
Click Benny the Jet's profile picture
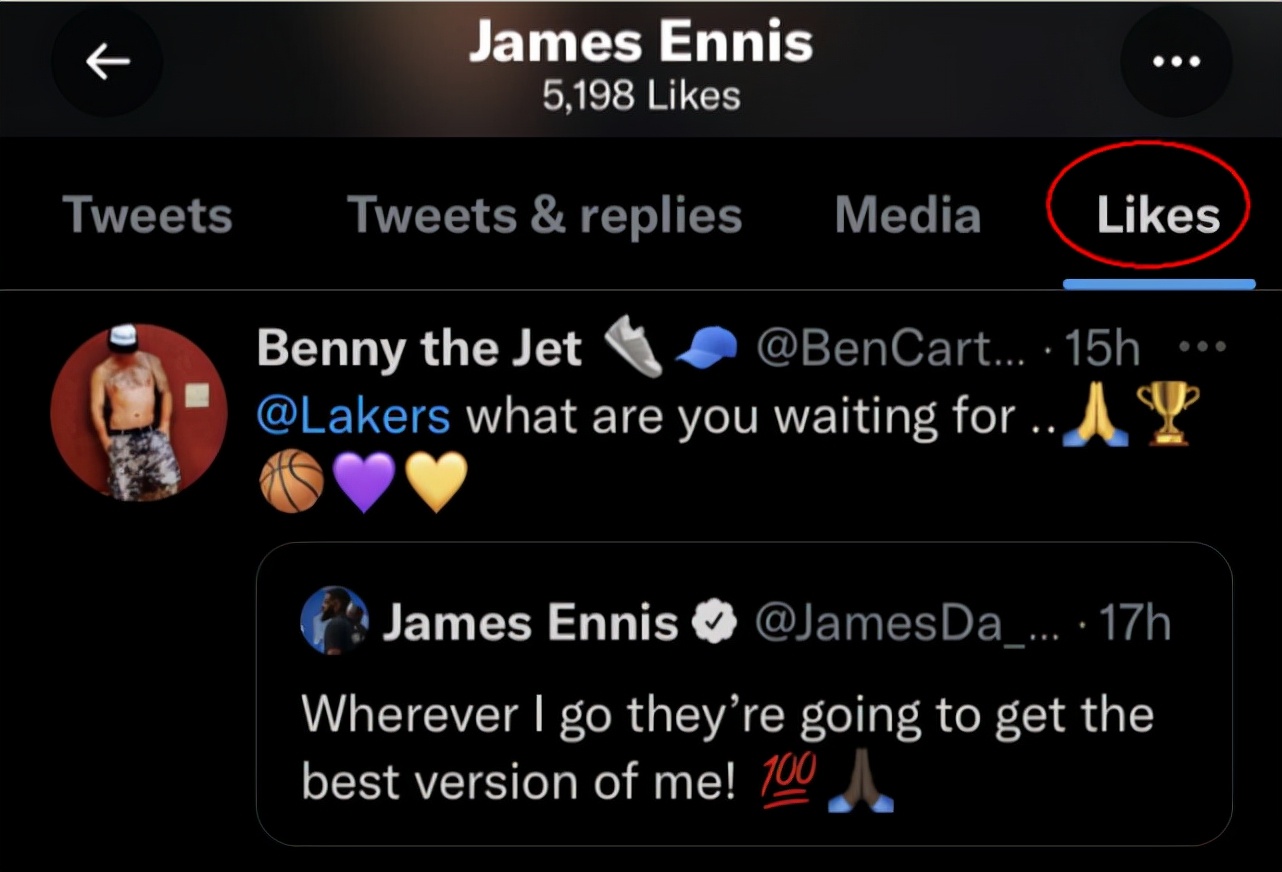138,411
